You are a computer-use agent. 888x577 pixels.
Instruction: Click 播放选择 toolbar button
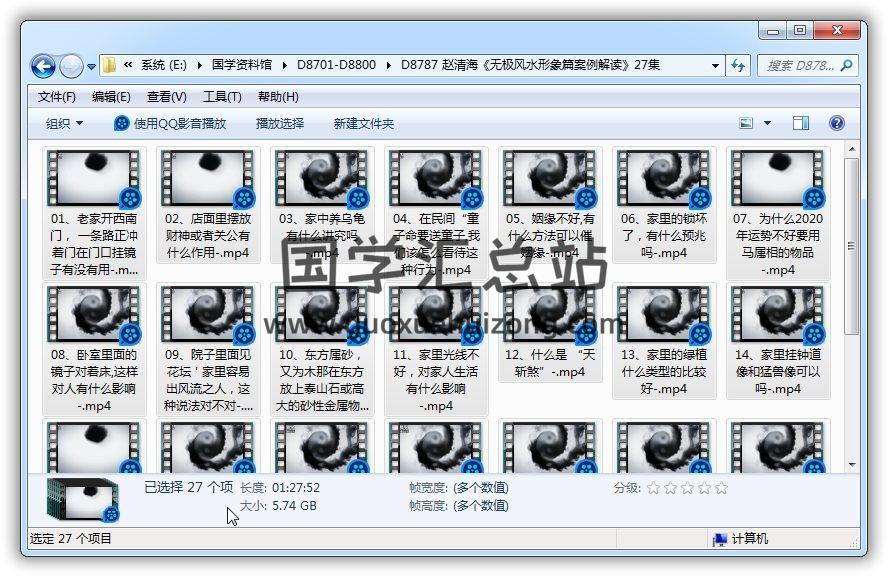[280, 123]
